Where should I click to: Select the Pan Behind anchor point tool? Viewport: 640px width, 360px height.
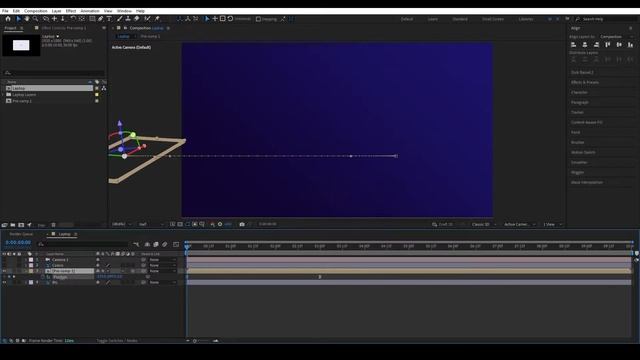pyautogui.click(x=82, y=19)
